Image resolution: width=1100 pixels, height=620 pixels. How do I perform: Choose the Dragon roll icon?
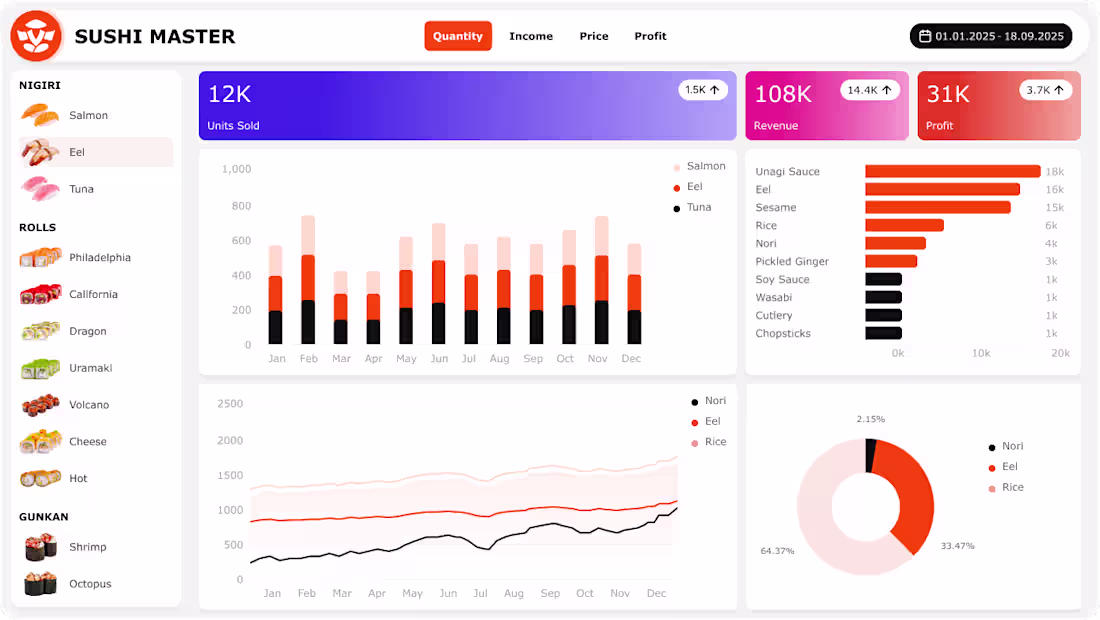coord(40,331)
